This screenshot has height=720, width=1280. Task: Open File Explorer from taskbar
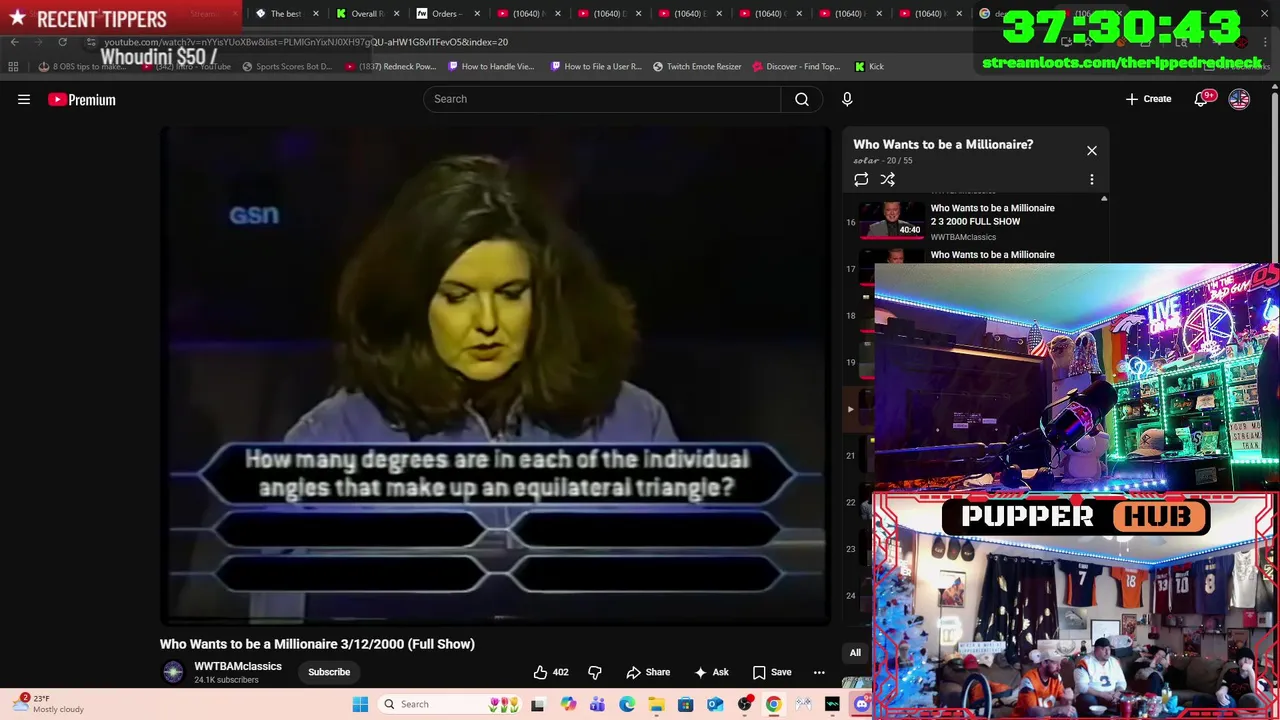pos(656,704)
